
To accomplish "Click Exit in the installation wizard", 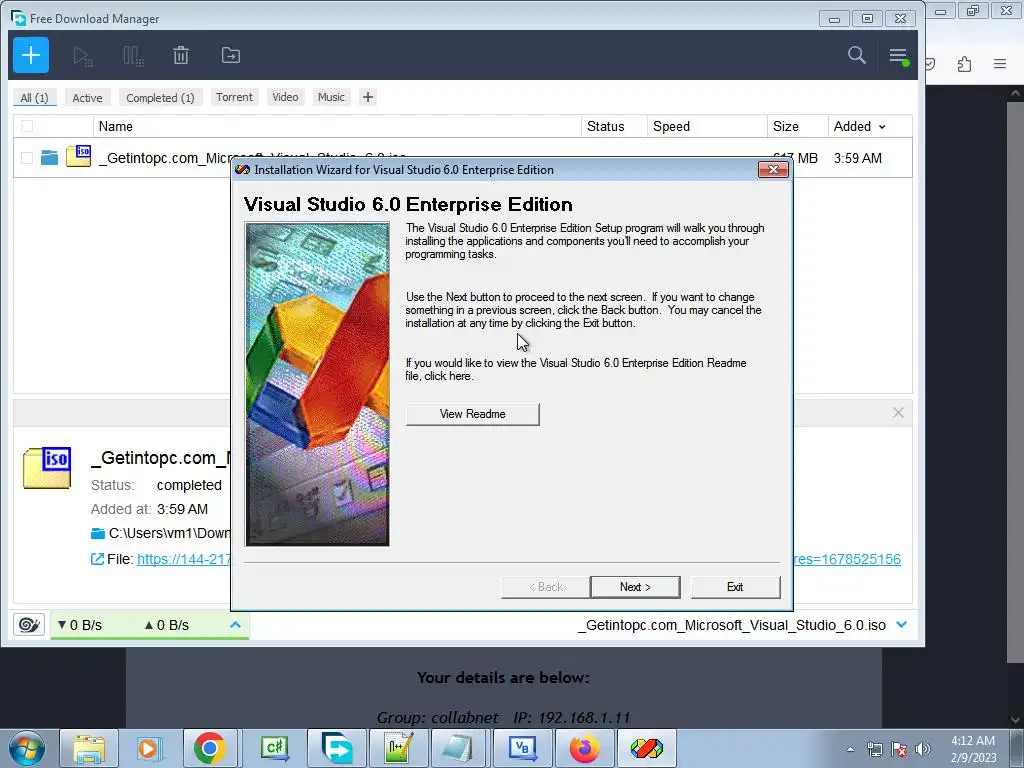I will coord(735,586).
